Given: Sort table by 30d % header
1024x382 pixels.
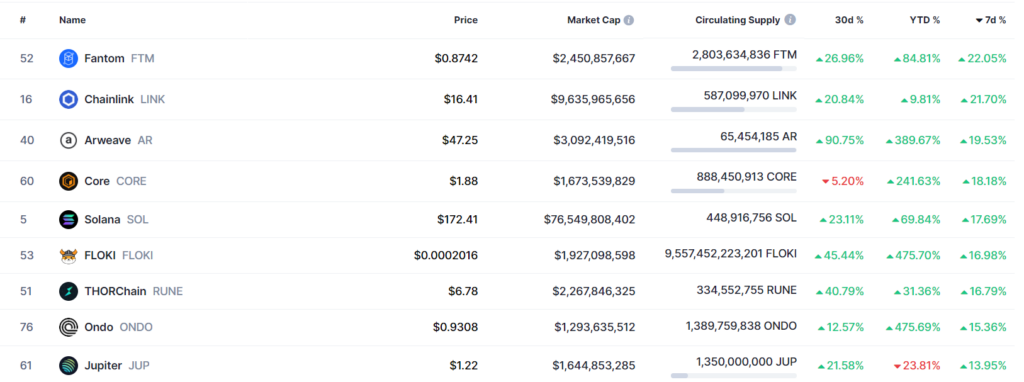Looking at the screenshot, I should (849, 20).
